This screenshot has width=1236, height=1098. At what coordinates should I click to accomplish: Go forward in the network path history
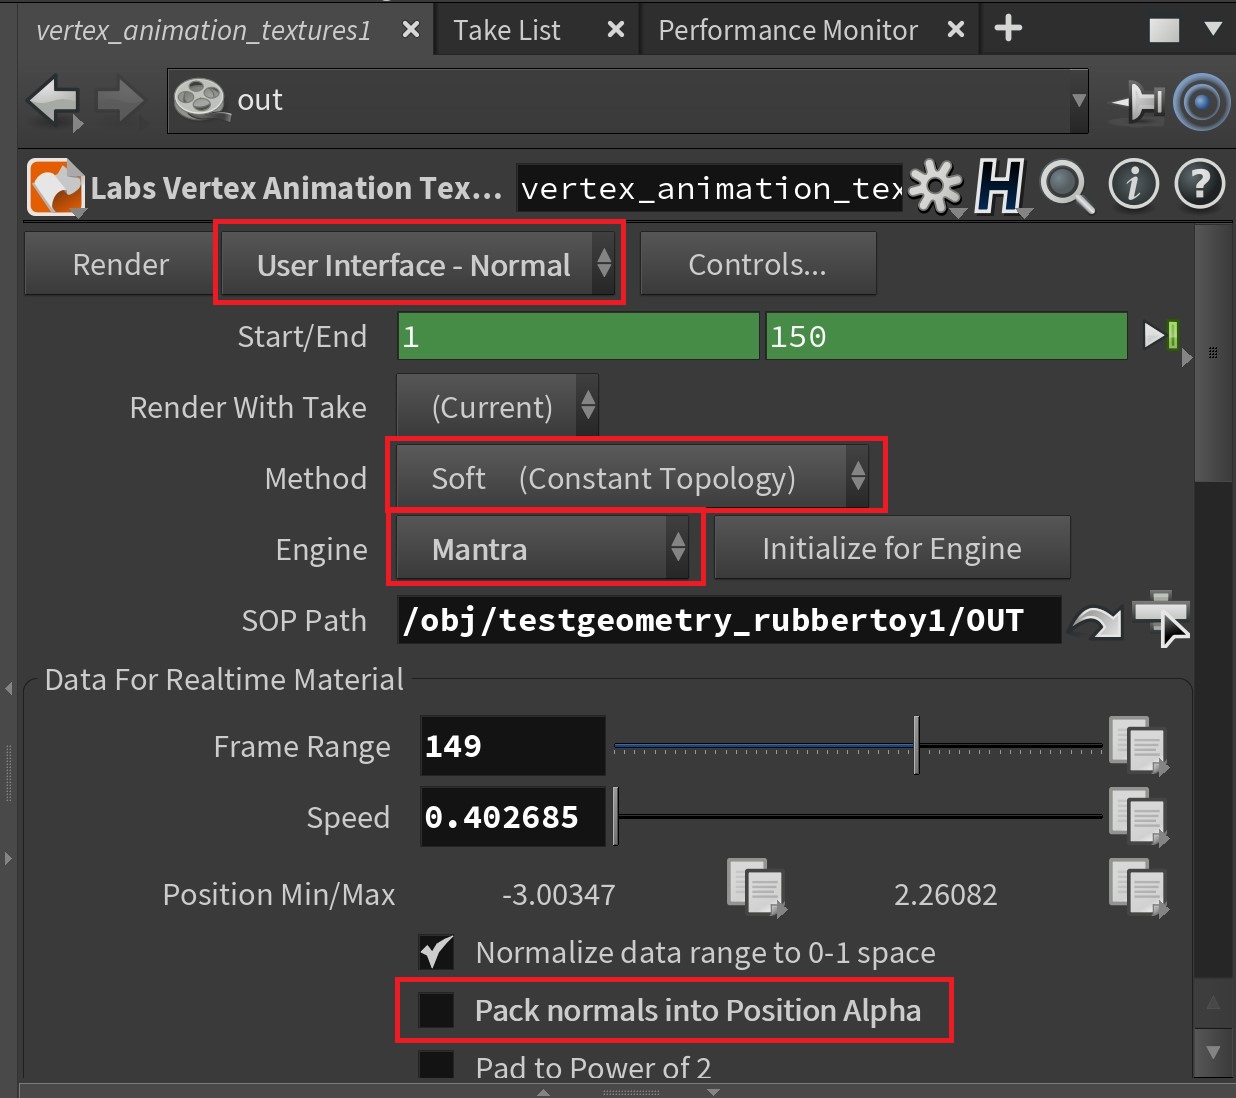tap(120, 101)
